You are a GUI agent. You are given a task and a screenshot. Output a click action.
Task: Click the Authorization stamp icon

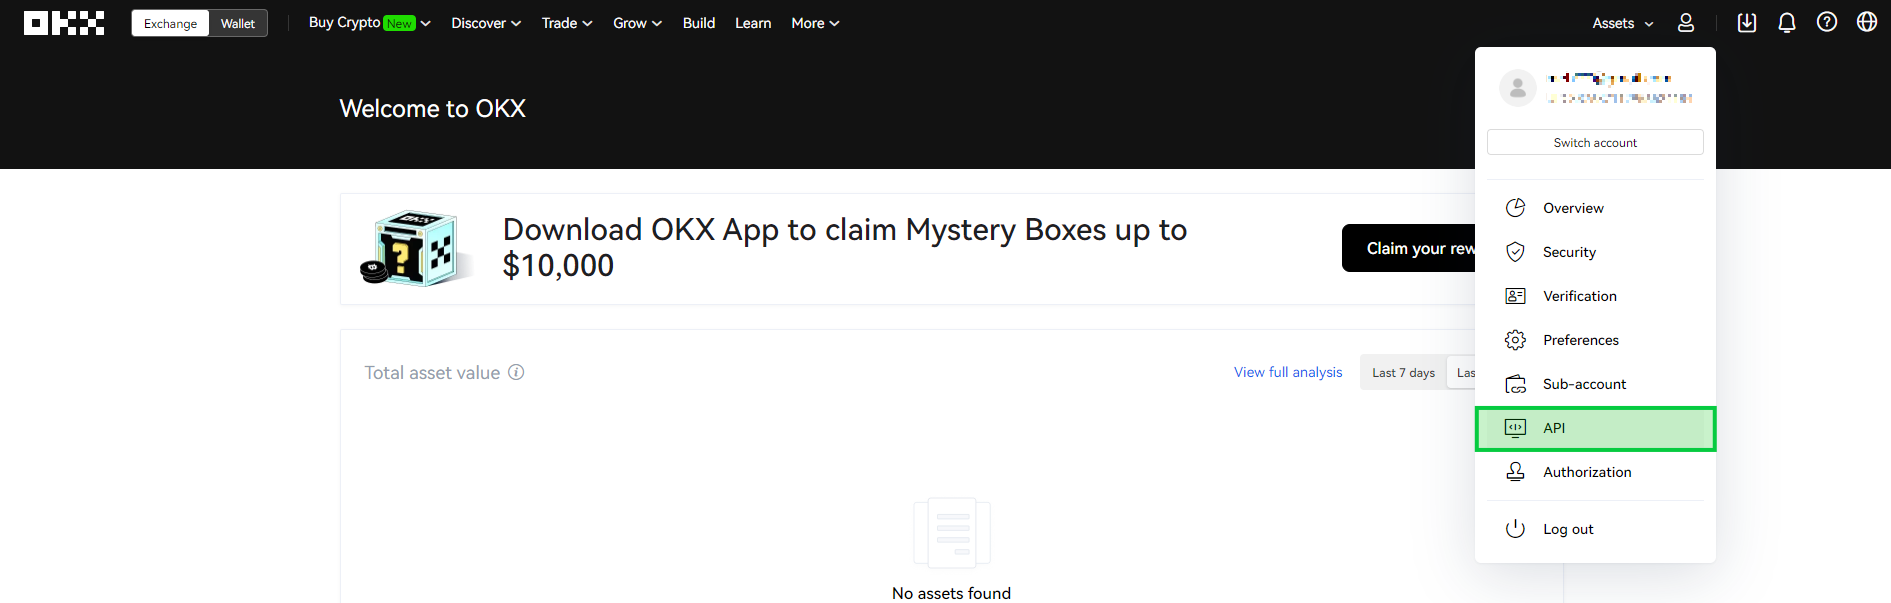tap(1516, 472)
